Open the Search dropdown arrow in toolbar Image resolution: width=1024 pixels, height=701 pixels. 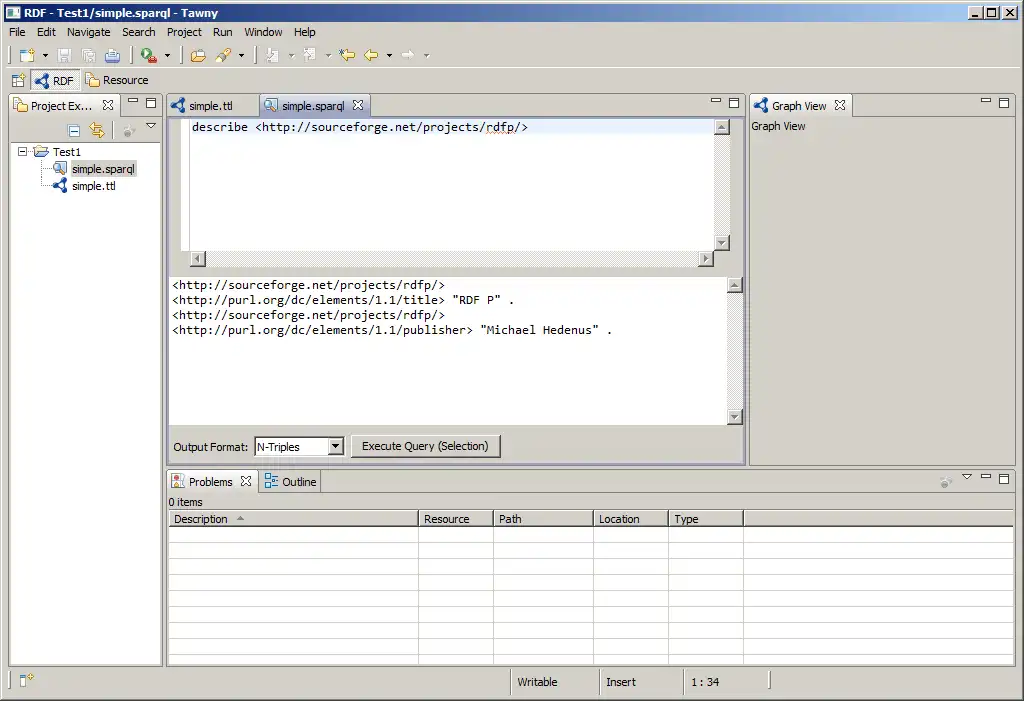(x=241, y=56)
